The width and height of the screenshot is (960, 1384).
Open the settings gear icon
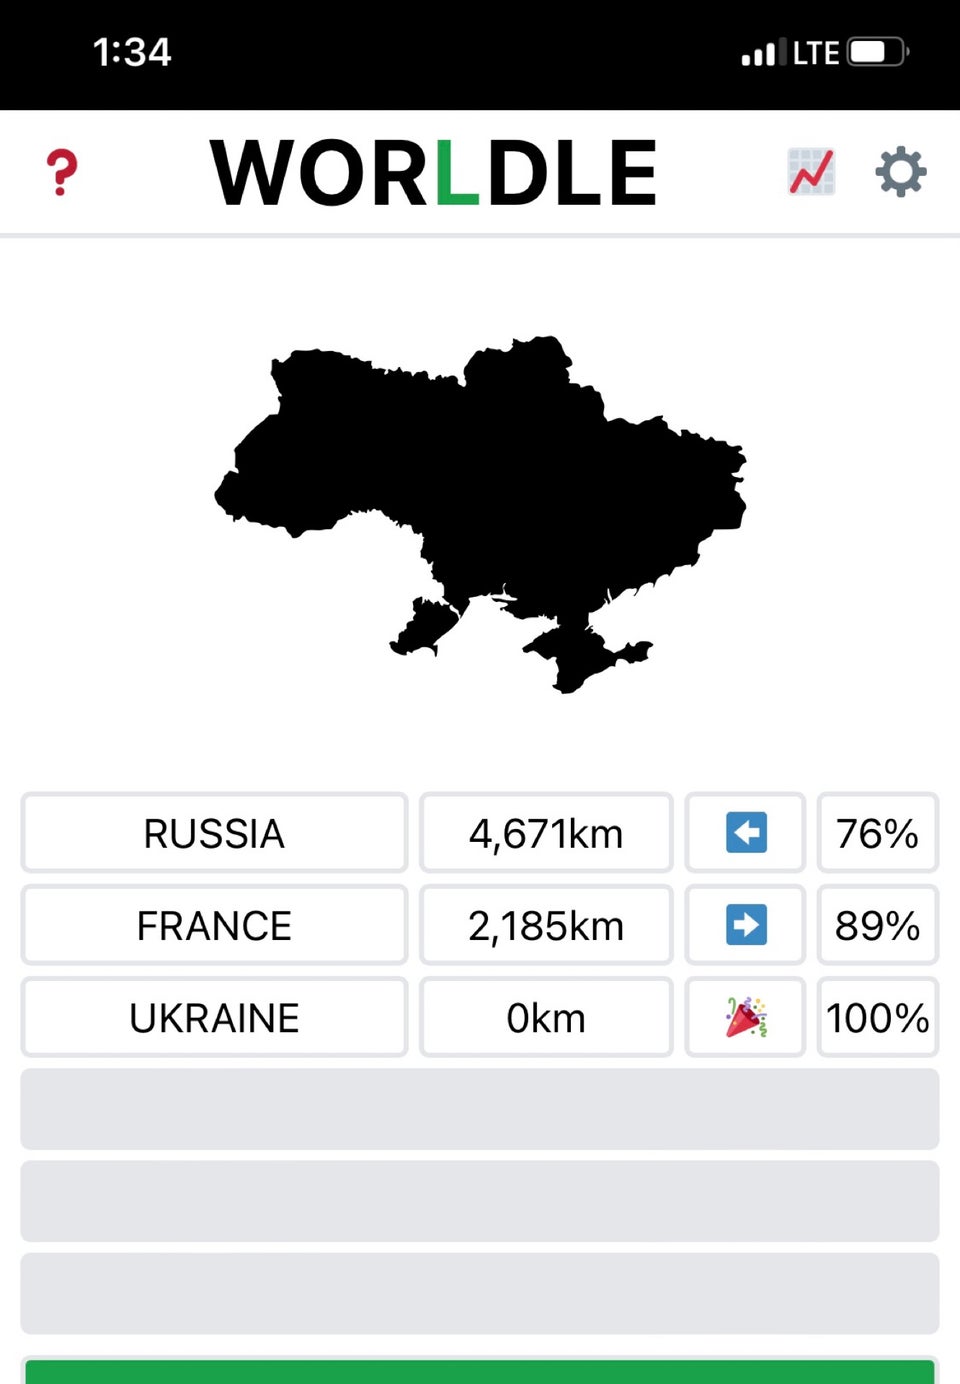tap(901, 172)
